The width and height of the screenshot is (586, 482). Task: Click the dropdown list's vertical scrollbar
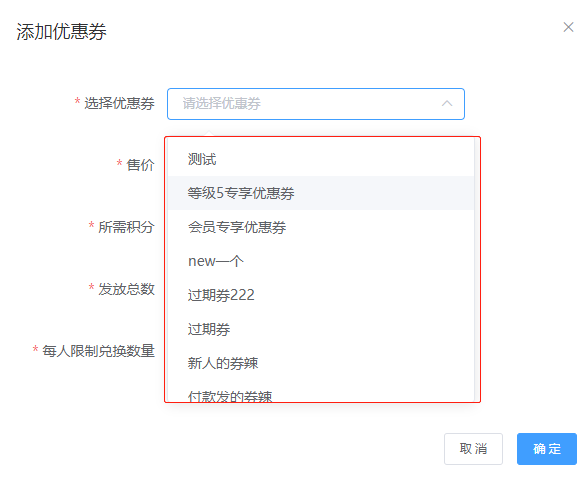476,269
